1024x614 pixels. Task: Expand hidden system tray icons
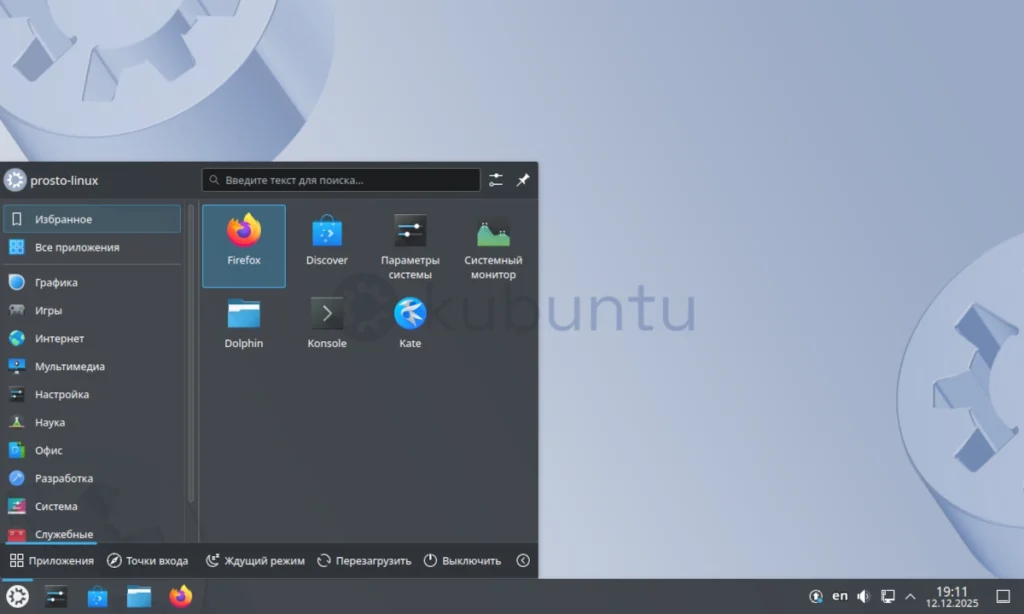(910, 596)
